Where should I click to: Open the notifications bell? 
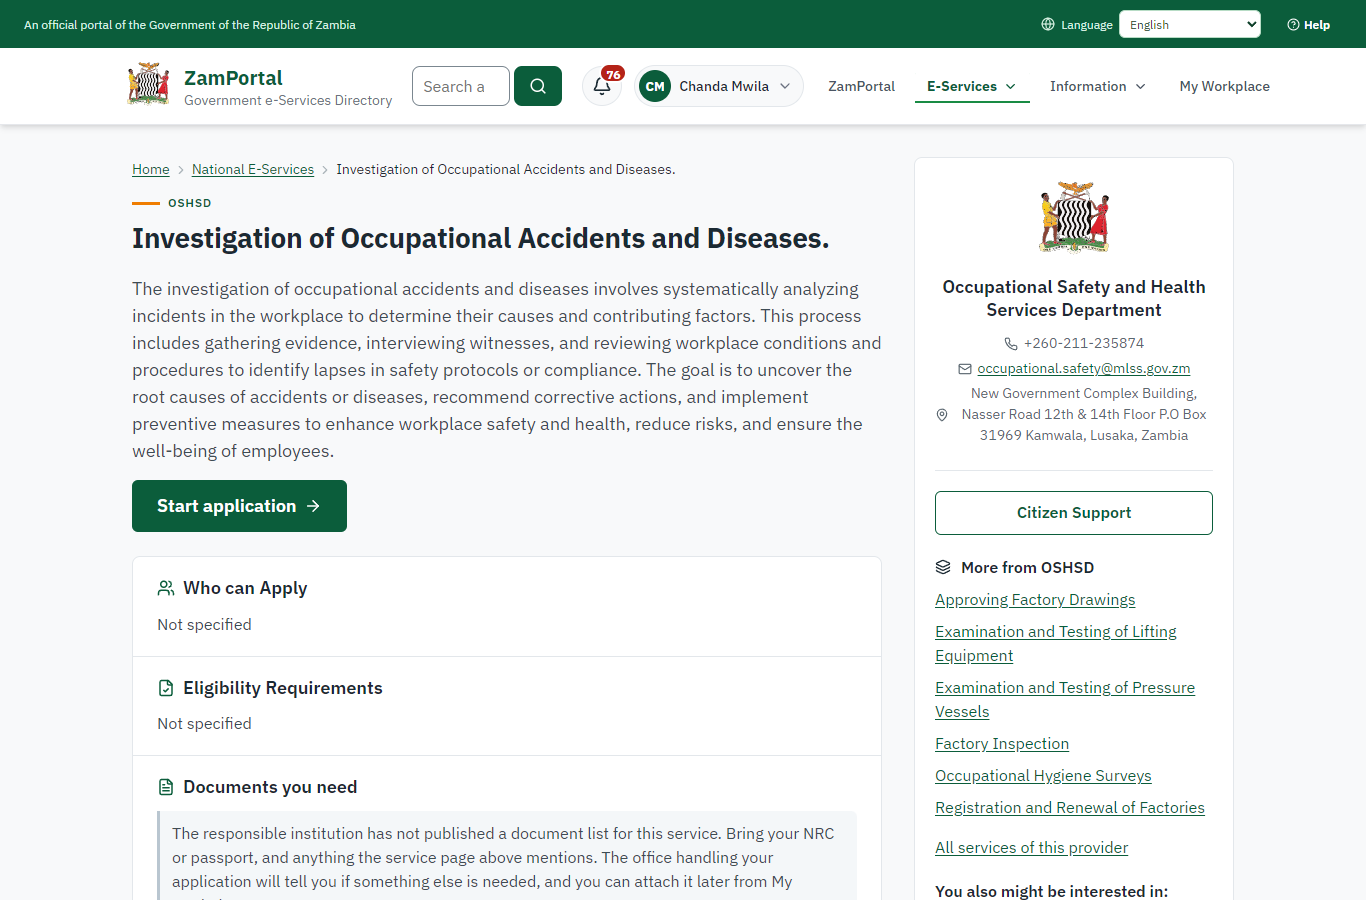click(602, 86)
